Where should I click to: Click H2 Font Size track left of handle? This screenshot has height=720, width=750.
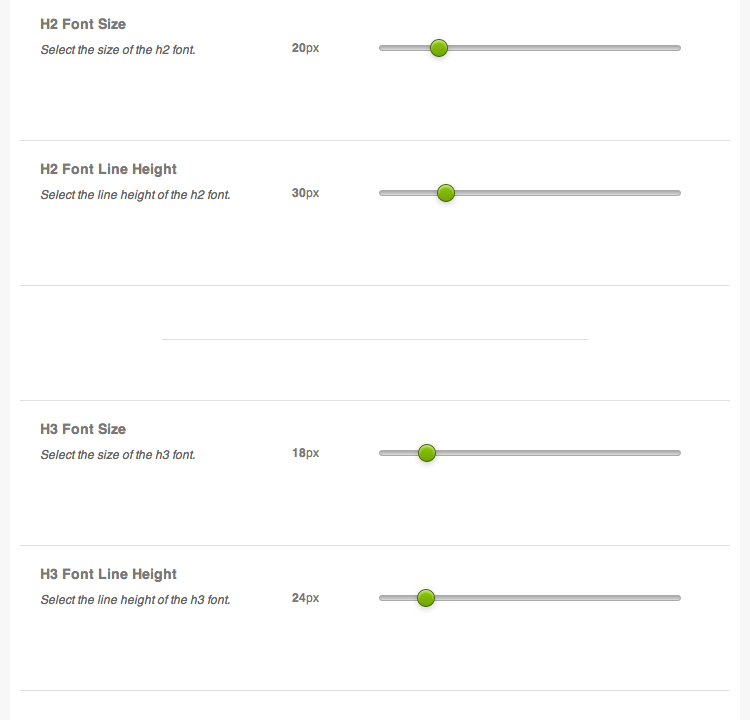tap(404, 48)
